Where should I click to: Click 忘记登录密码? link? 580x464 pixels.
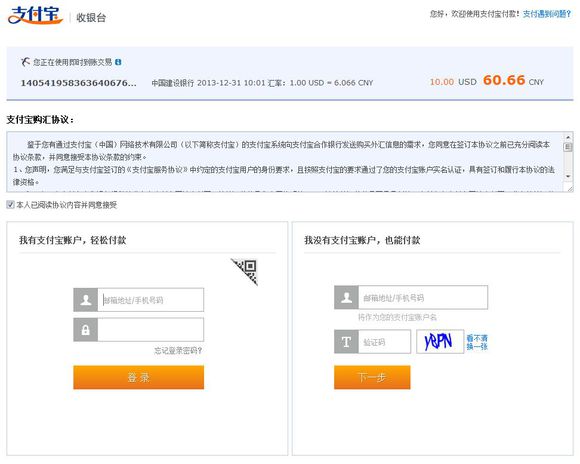tap(178, 350)
